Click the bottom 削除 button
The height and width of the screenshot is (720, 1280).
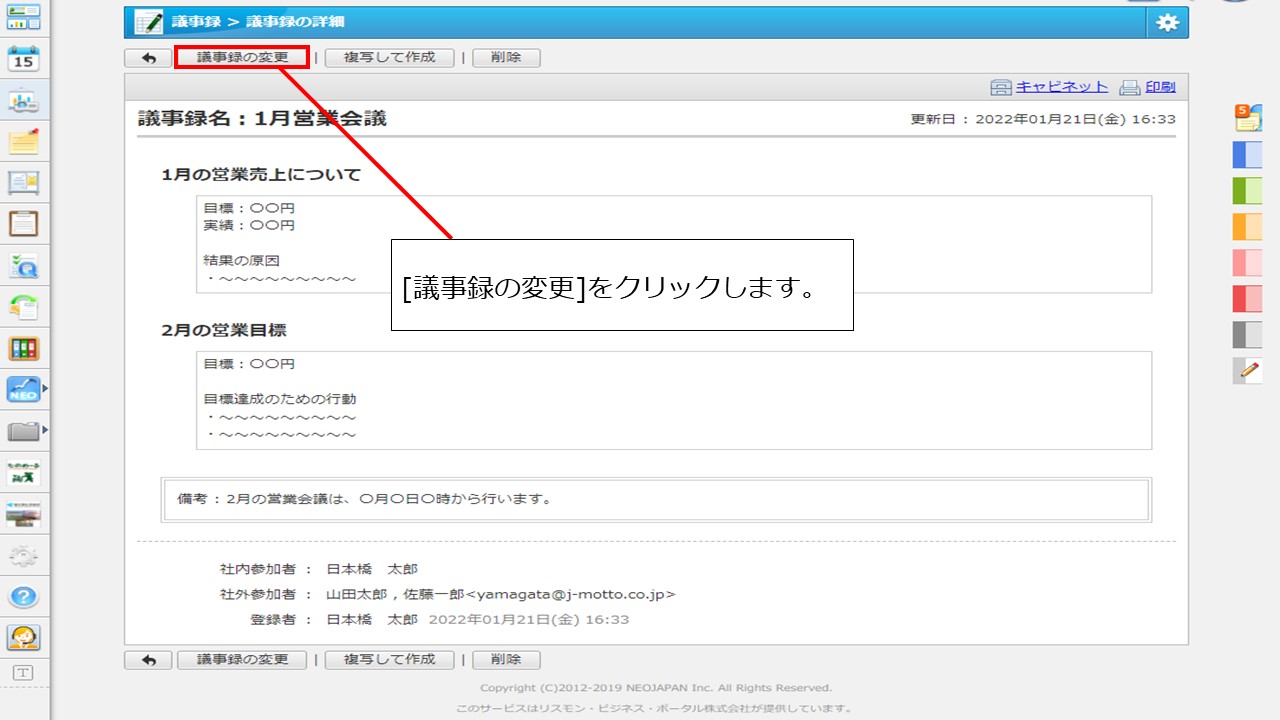506,660
